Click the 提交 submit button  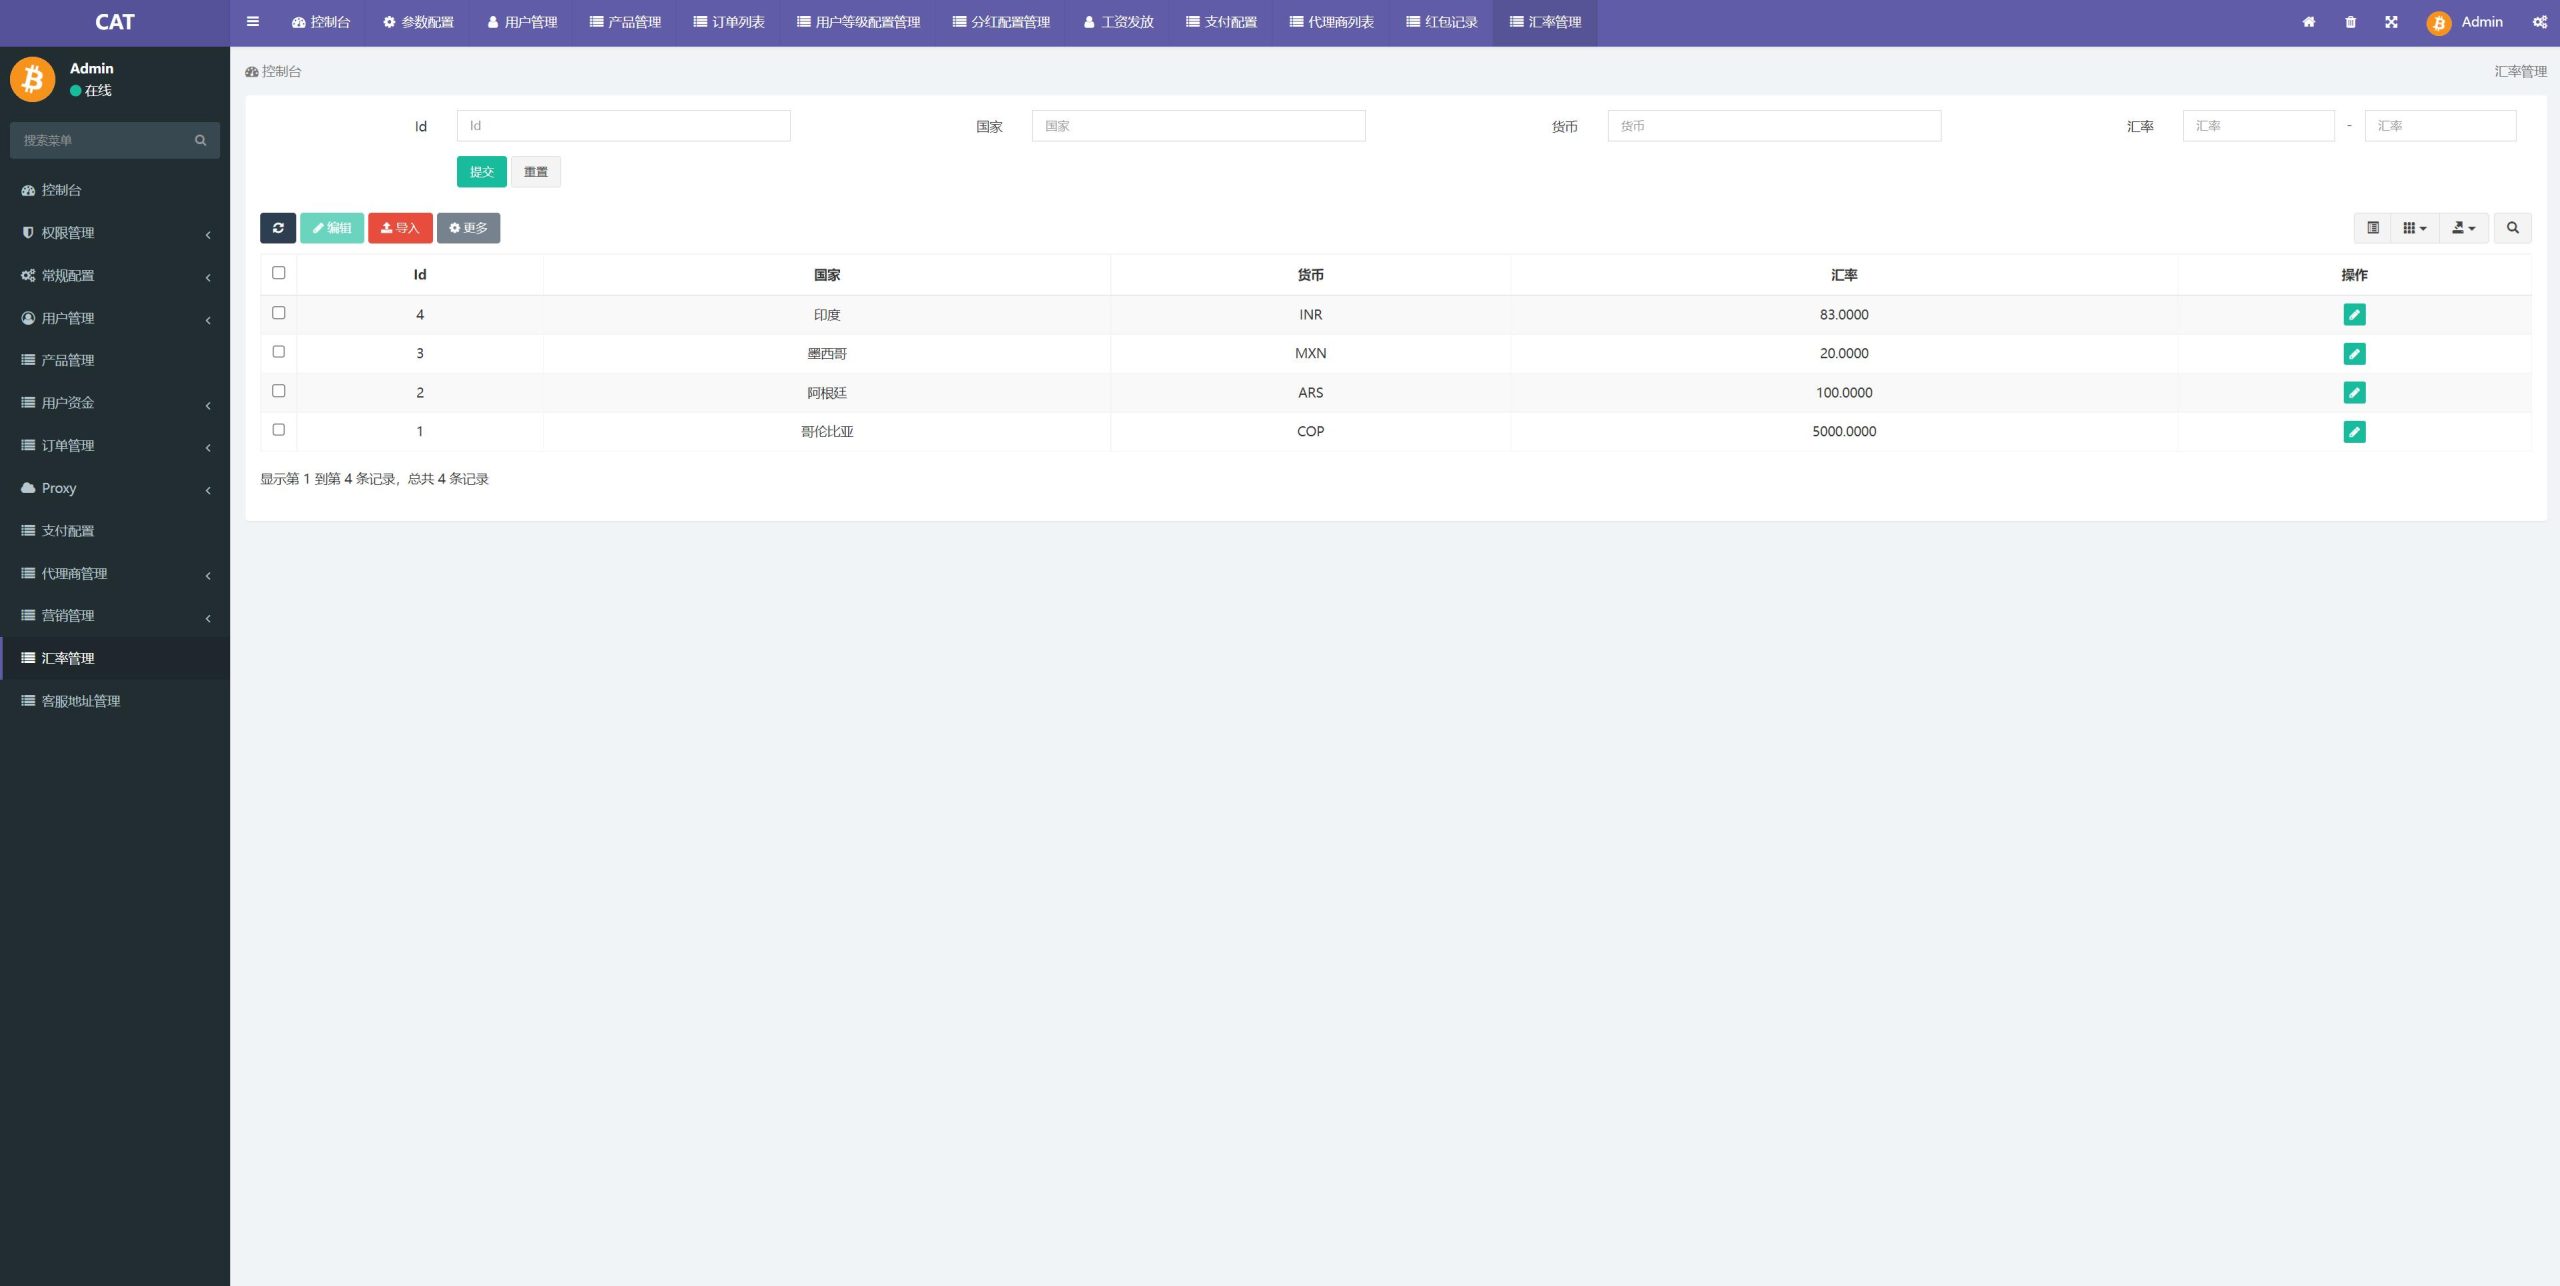[x=482, y=171]
